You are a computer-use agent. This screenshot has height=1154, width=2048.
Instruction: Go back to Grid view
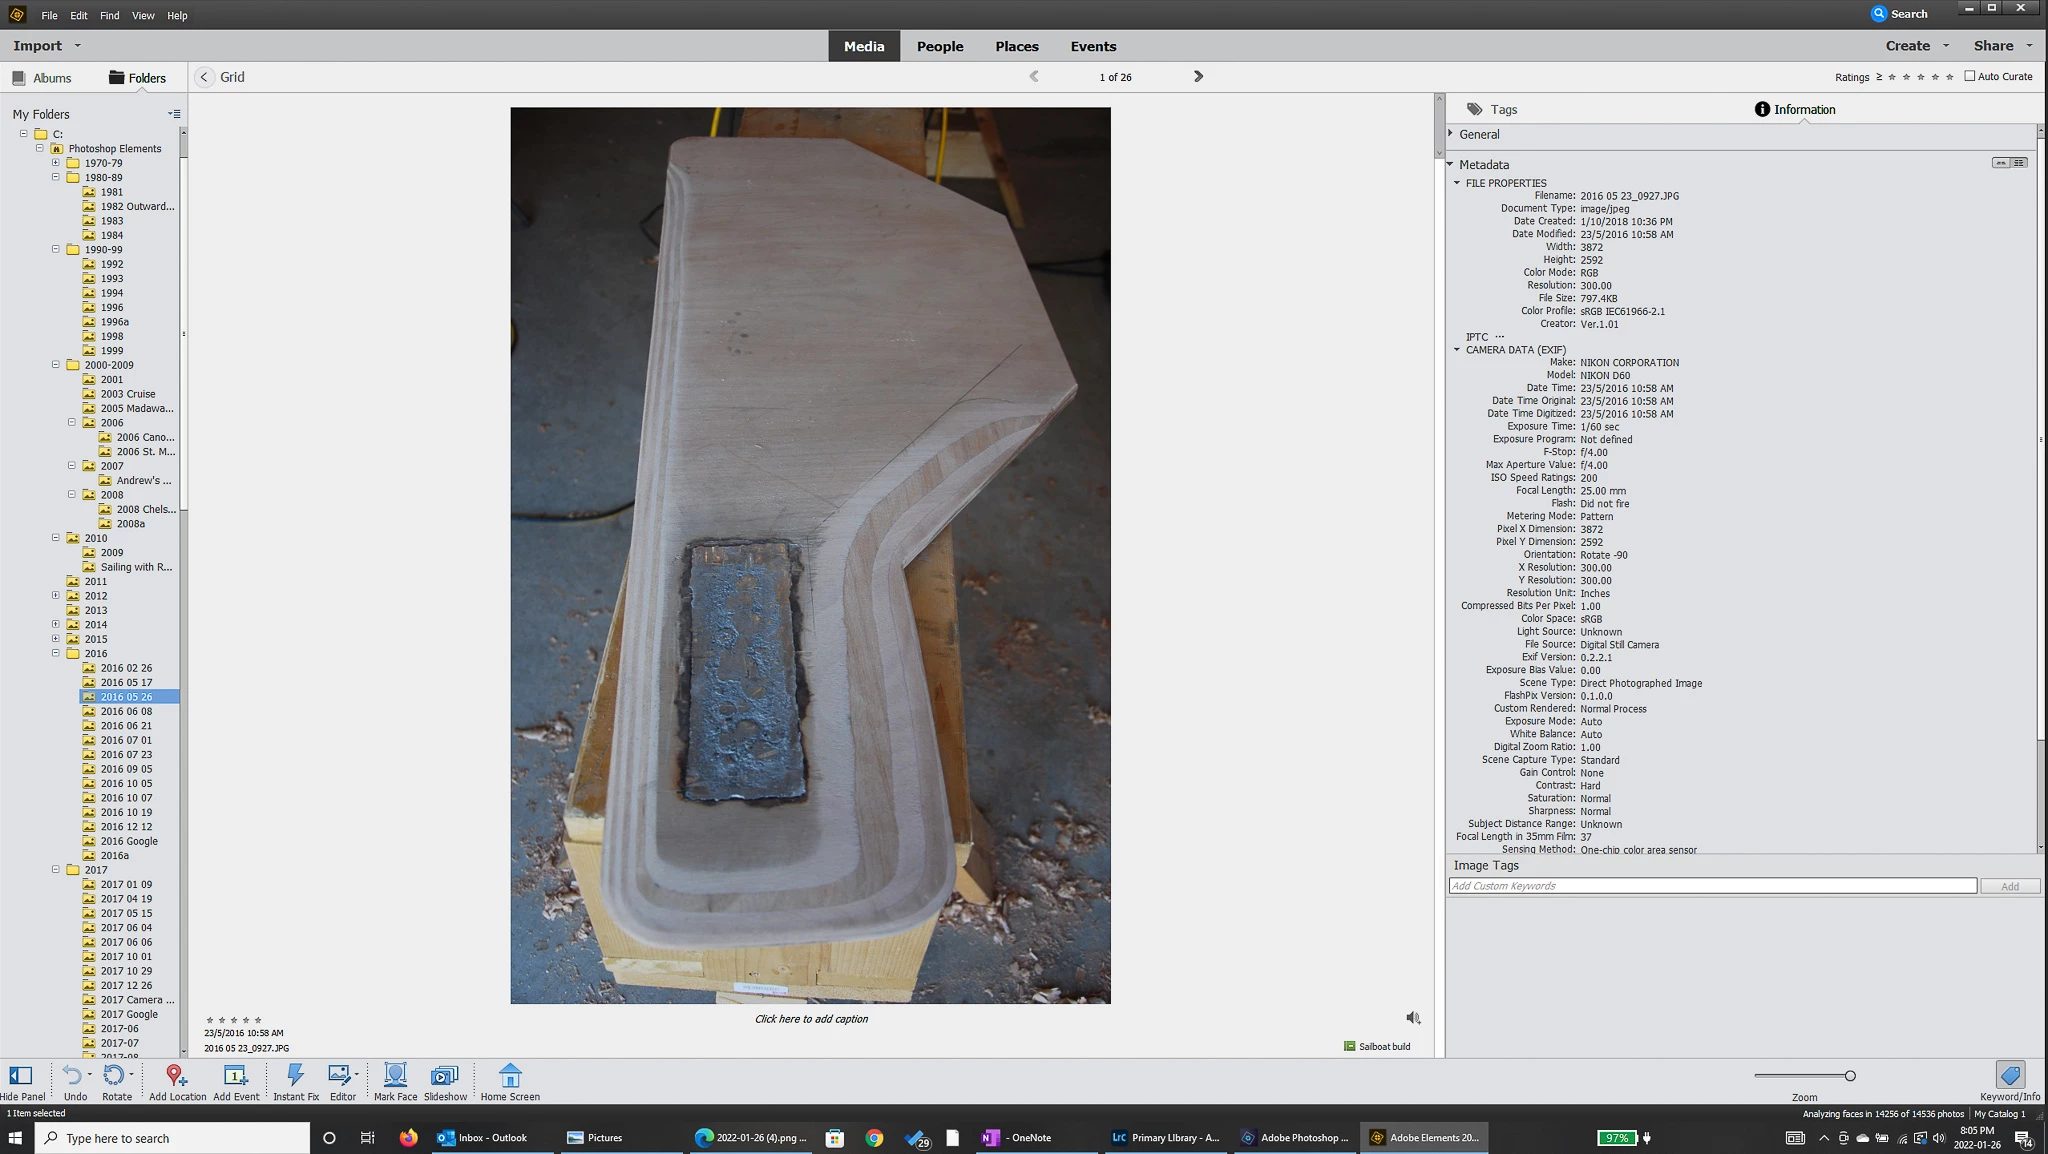tap(205, 77)
